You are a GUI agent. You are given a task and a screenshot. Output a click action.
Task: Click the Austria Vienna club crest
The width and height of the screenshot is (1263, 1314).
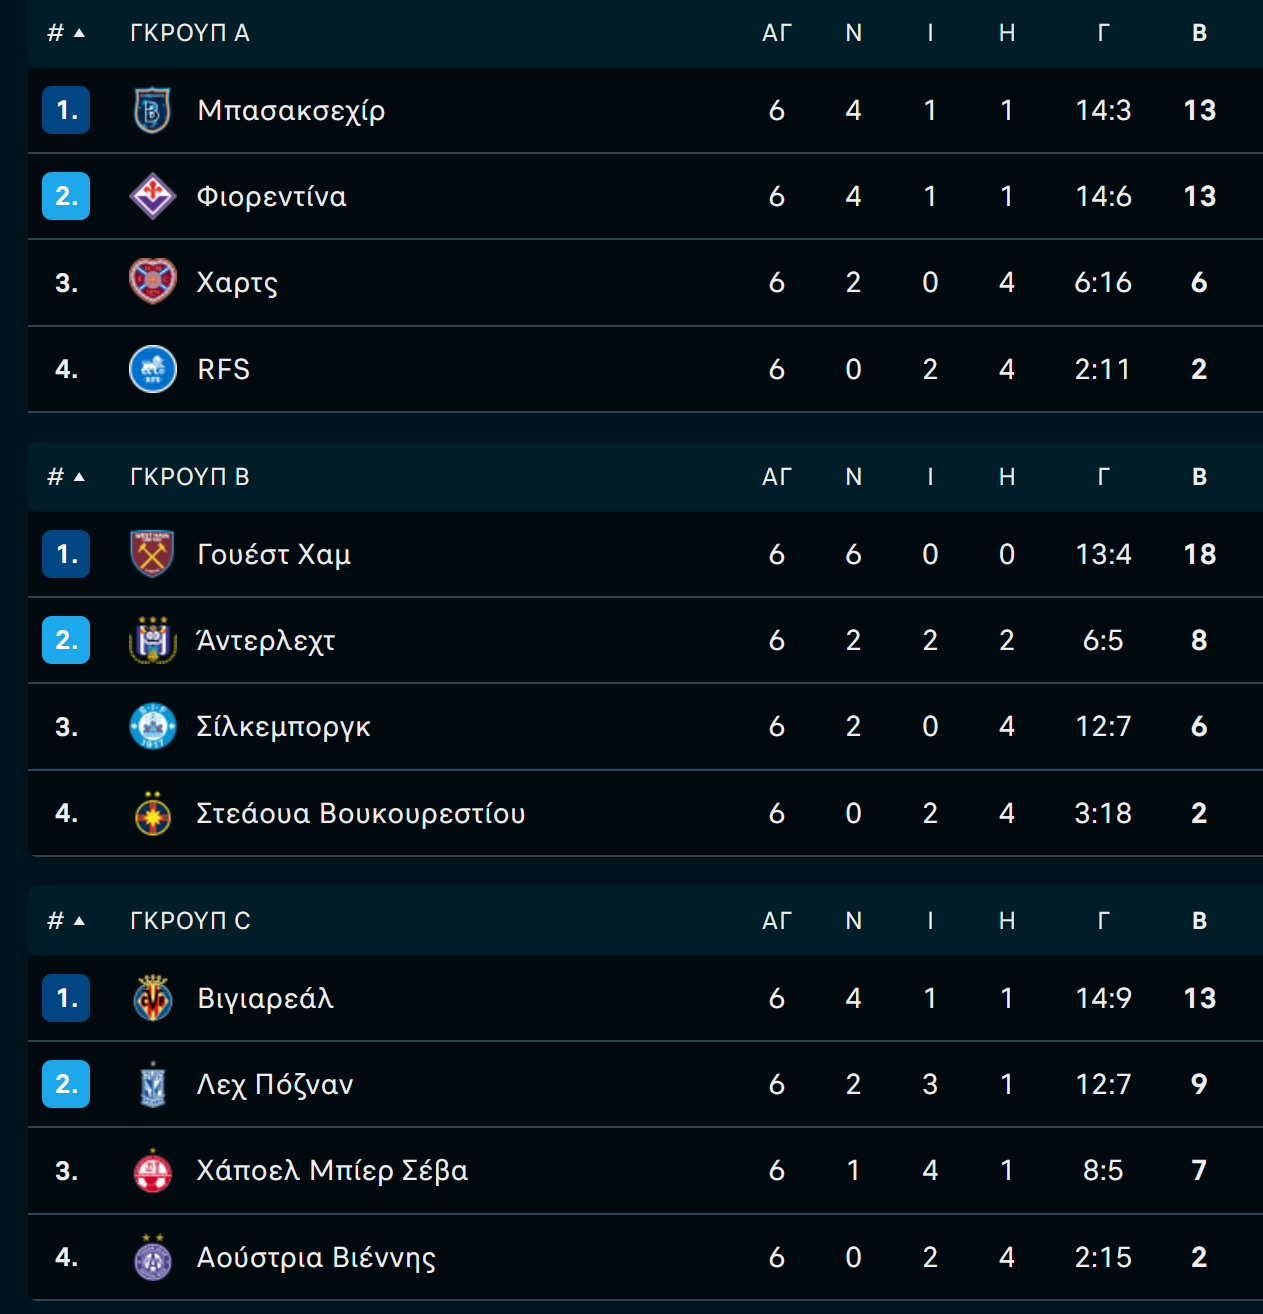click(153, 1257)
